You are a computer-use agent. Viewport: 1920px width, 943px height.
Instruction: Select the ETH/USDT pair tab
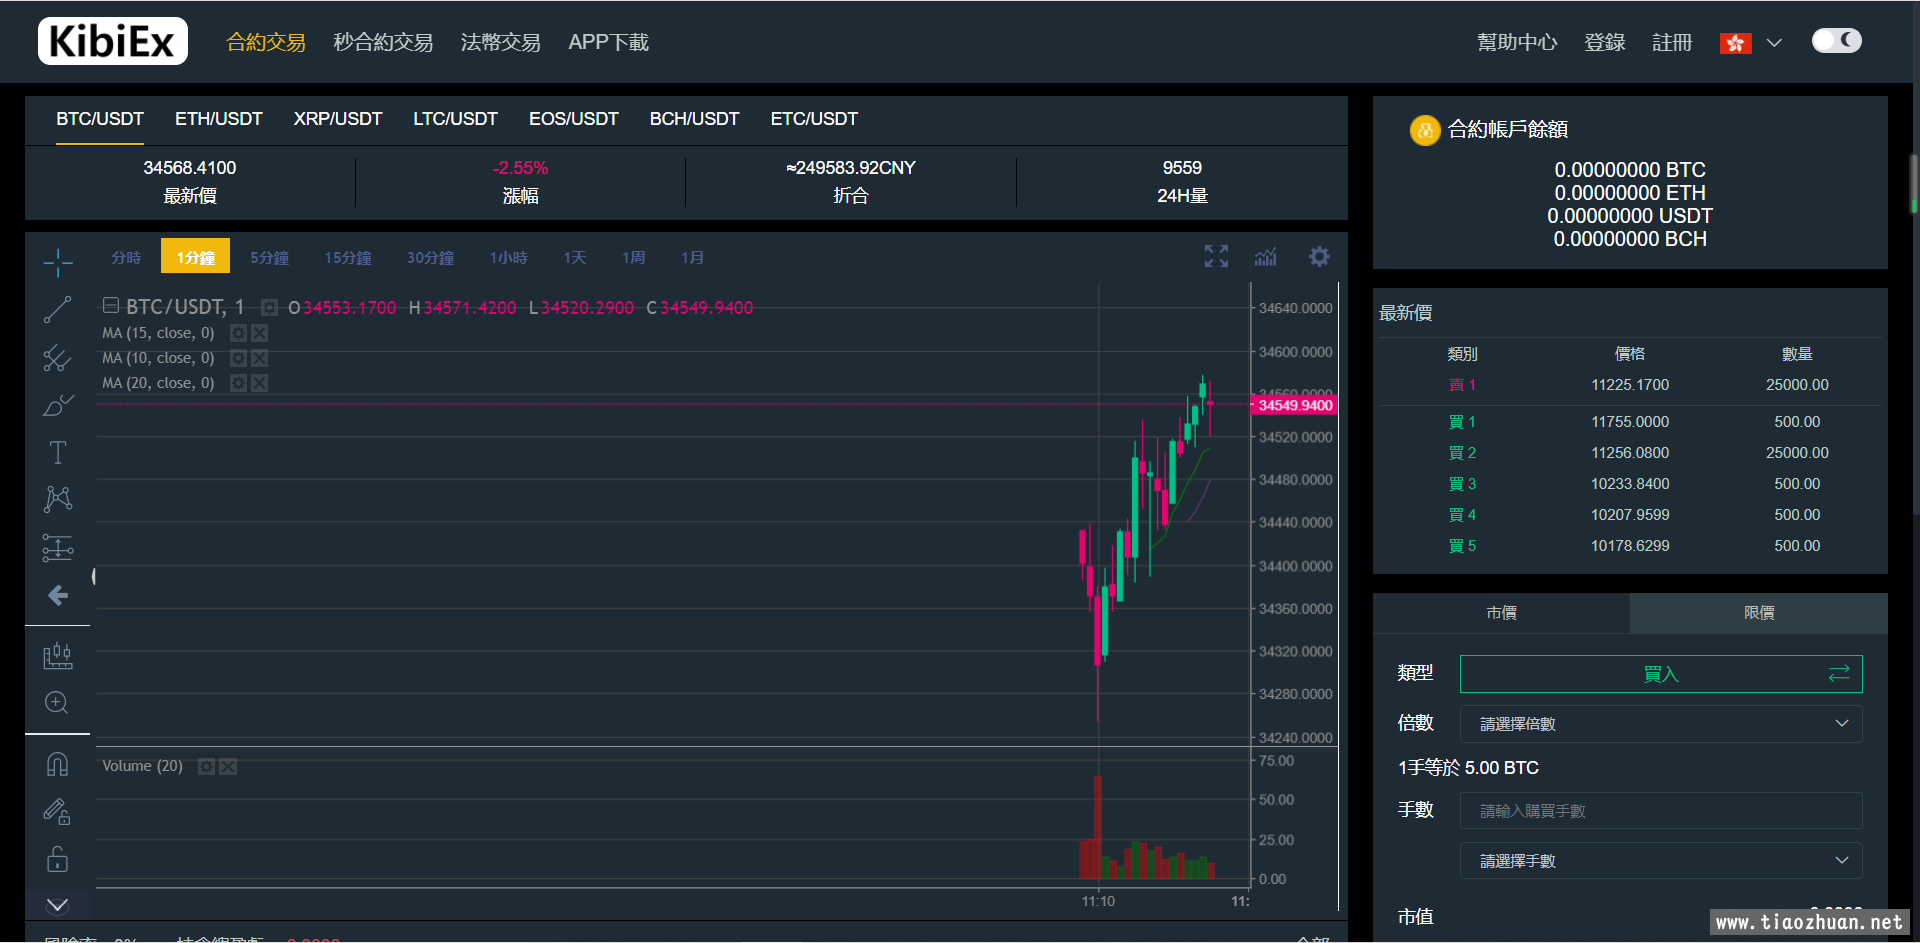coord(219,119)
